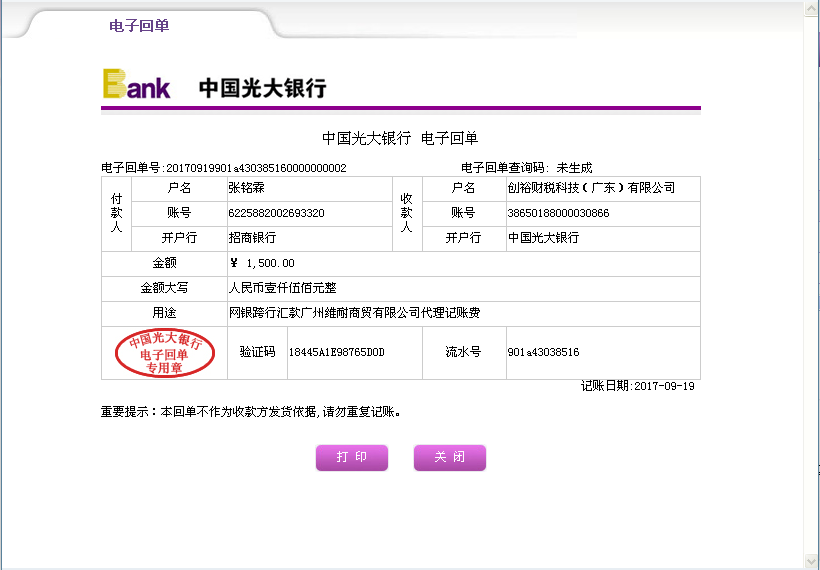Select payee account 38650188000030866
The image size is (820, 570).
point(558,213)
